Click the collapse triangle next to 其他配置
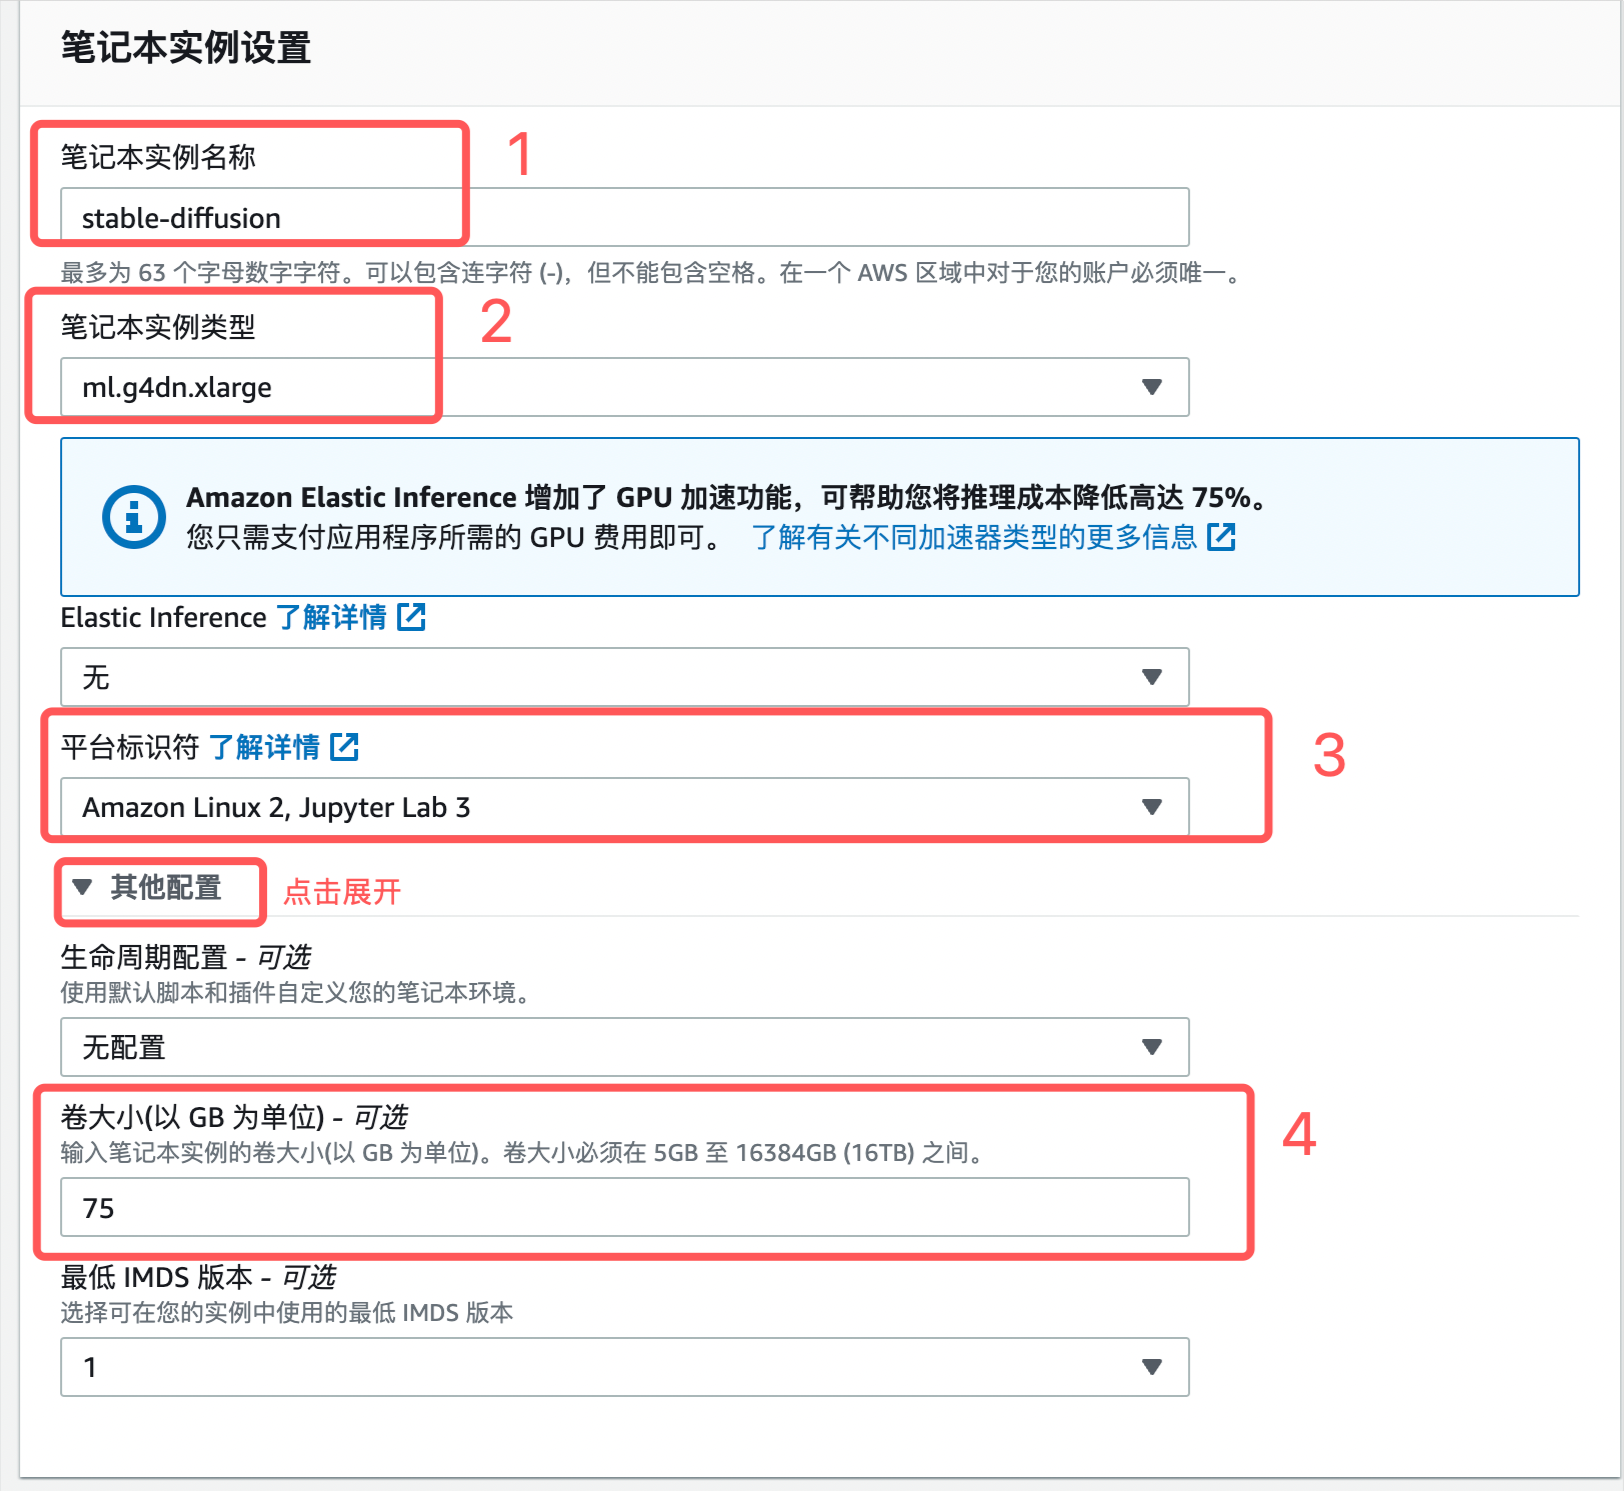The image size is (1624, 1491). tap(83, 887)
